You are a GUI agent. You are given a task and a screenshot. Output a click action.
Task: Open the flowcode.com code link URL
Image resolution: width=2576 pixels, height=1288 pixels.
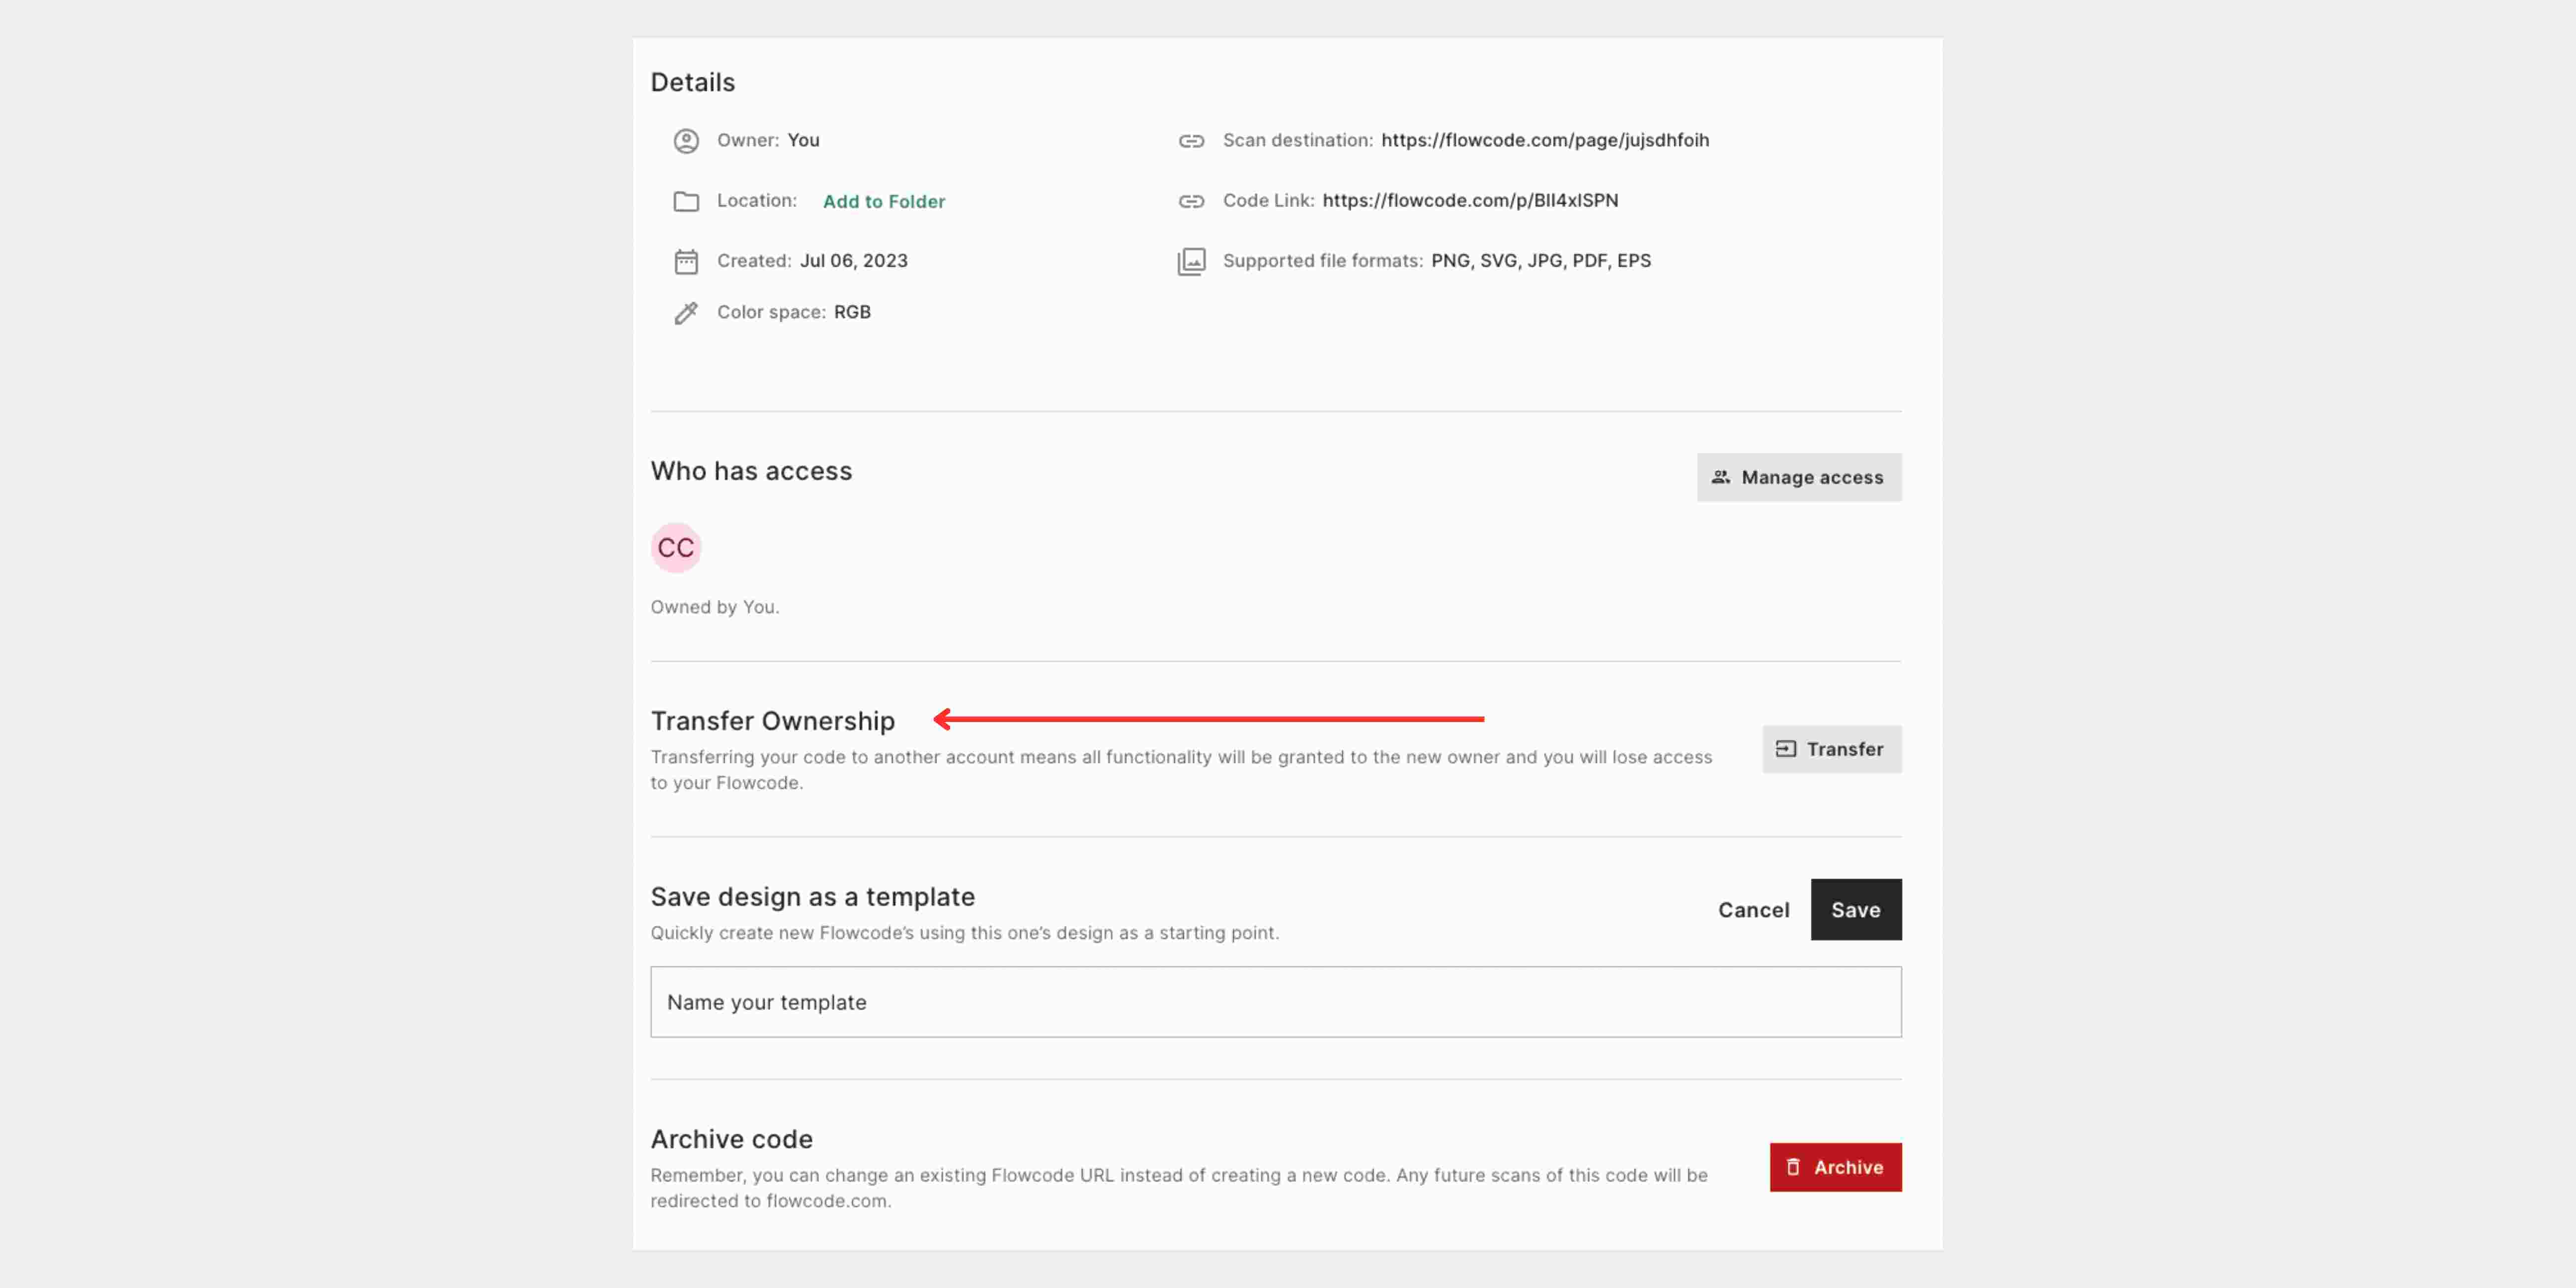click(x=1470, y=200)
